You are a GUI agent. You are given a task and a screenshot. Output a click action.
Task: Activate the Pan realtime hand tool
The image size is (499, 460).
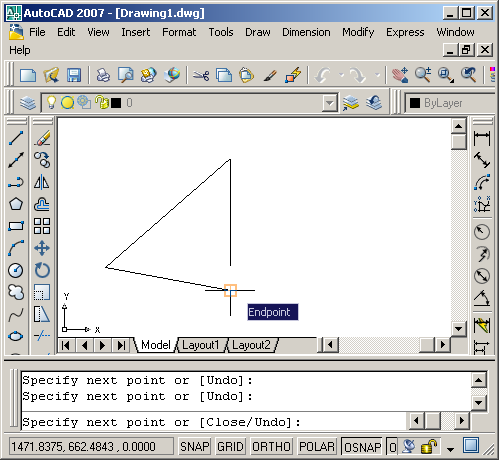(x=400, y=75)
